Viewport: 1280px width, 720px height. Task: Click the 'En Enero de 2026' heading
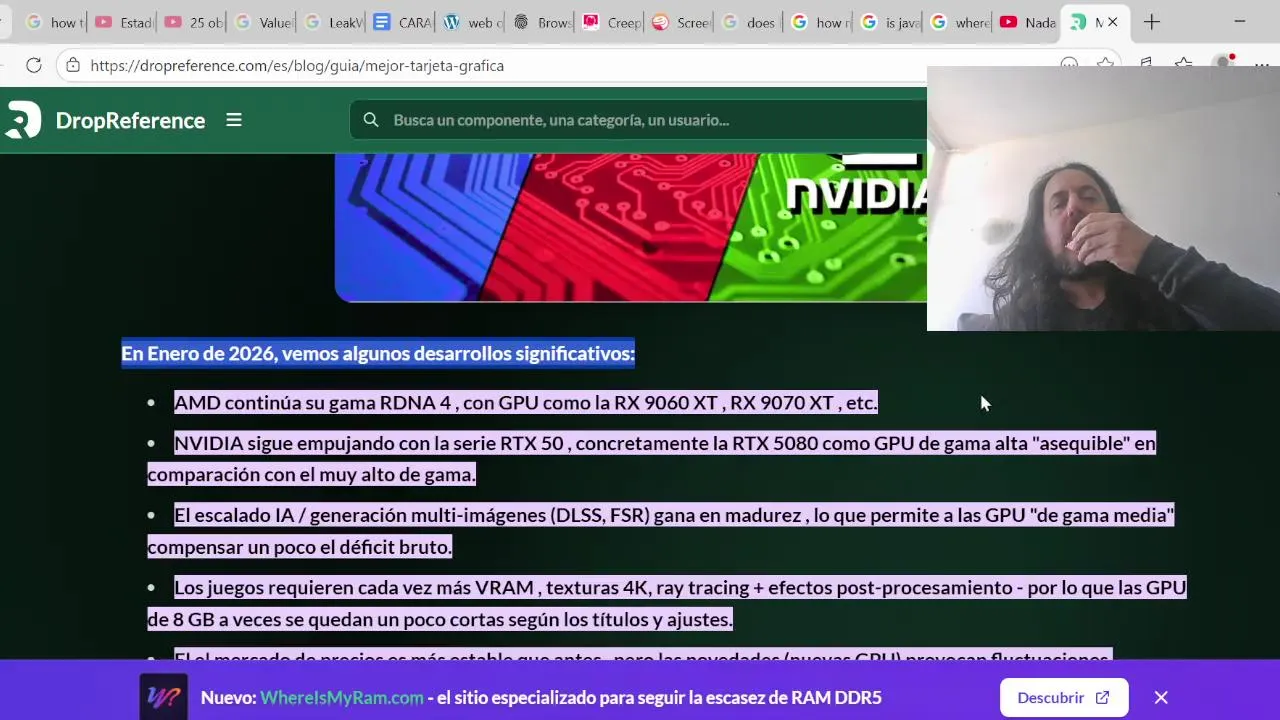378,353
